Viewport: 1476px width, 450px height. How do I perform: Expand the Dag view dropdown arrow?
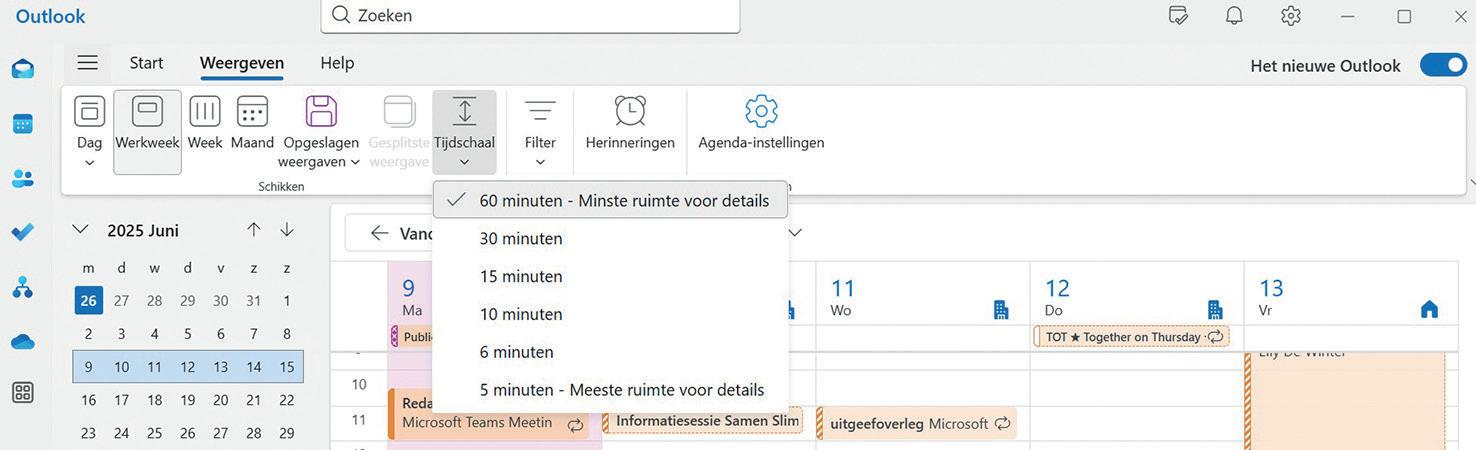(89, 162)
